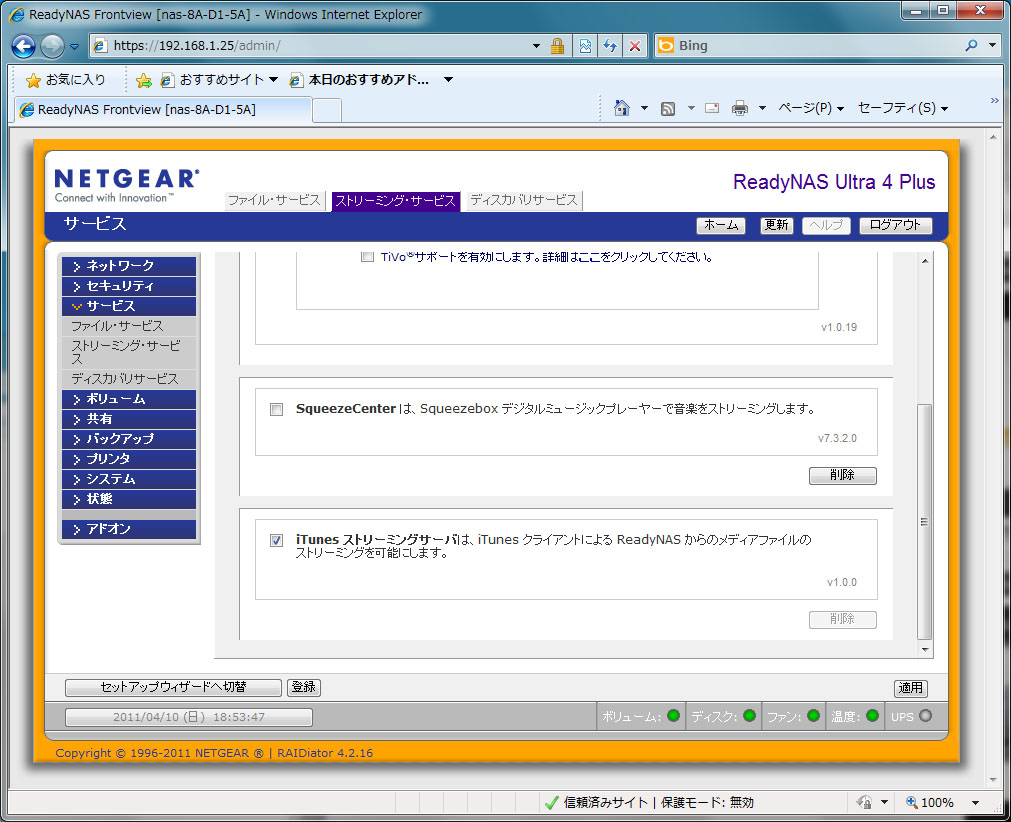Uncheck the iTunes ストリーミングサーバ checkbox
1011x822 pixels.
[277, 540]
